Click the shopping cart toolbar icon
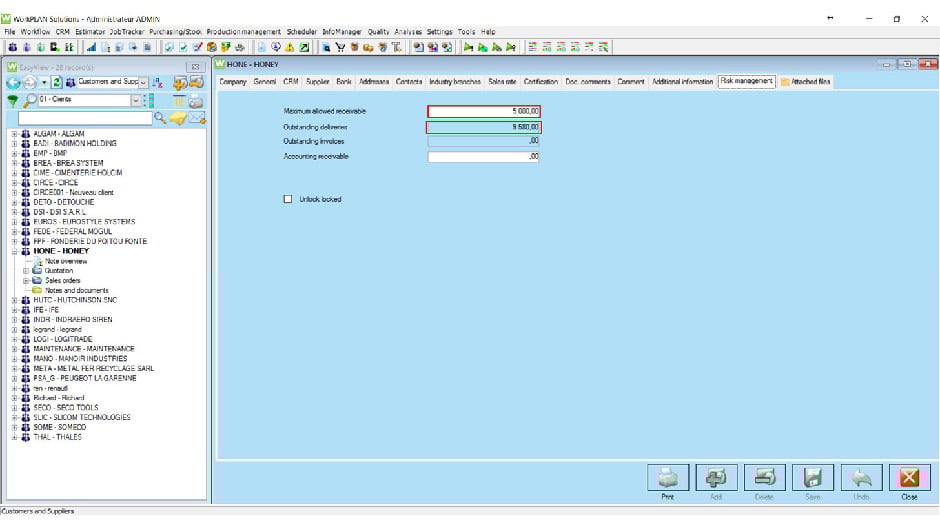 point(341,47)
